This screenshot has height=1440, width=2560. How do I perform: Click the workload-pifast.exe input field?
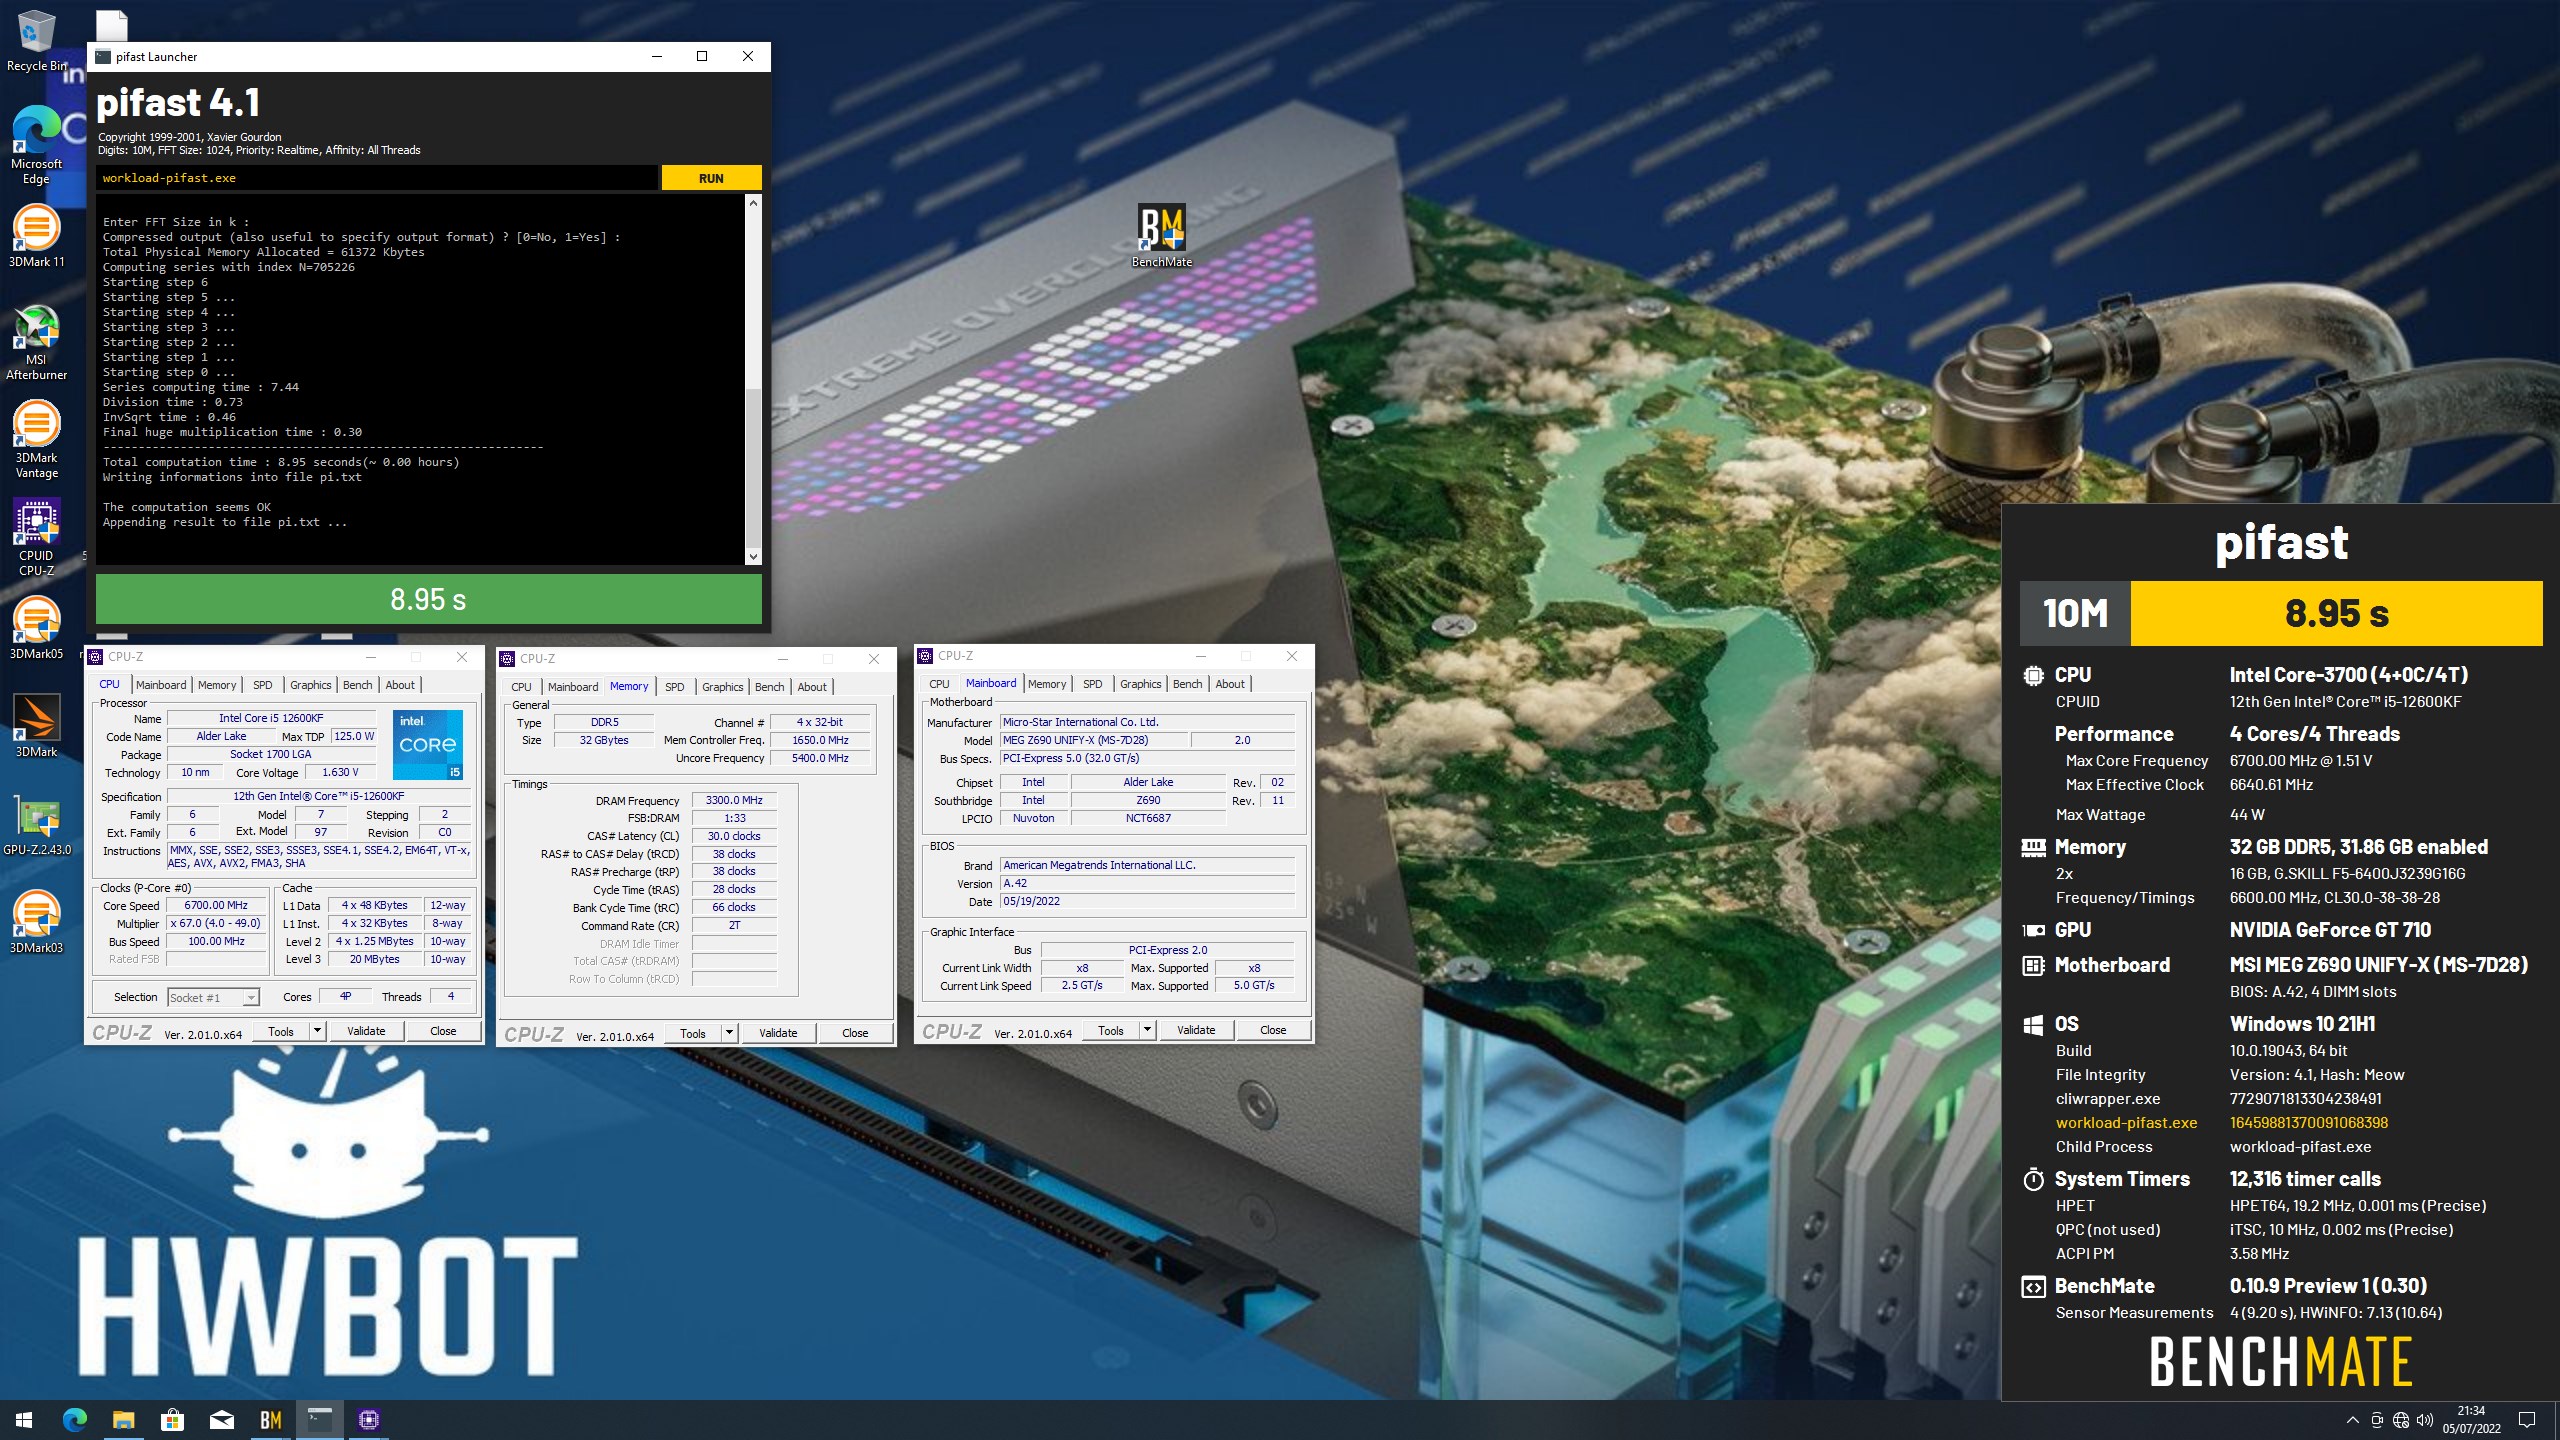tap(377, 178)
